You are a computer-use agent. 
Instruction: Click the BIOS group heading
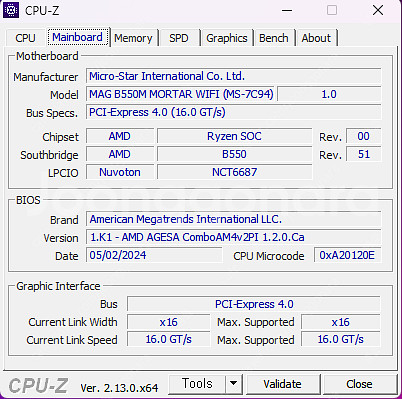pos(28,200)
